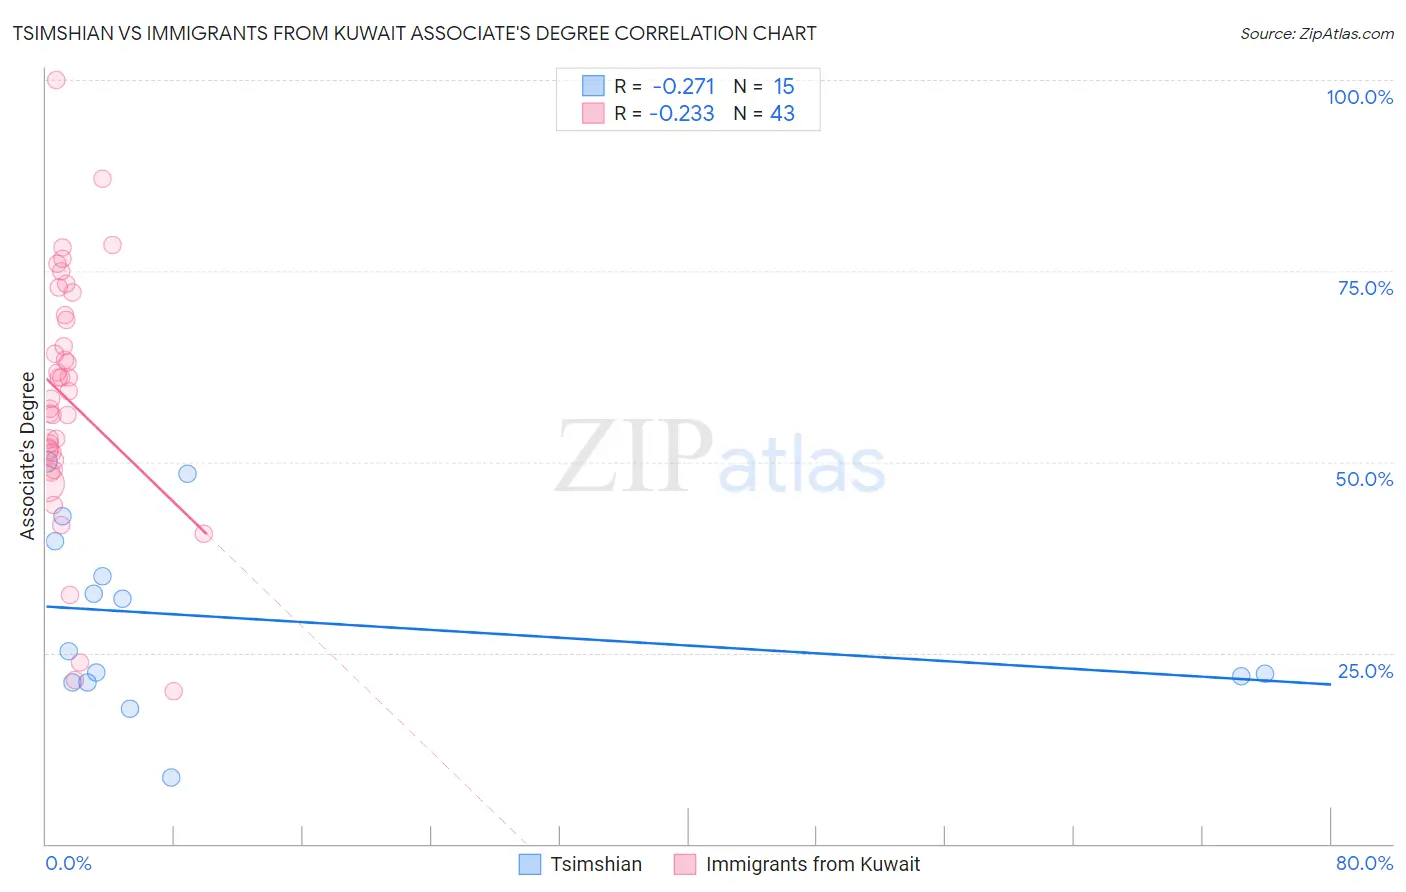This screenshot has height=892, width=1406.
Task: Click the 25.0% y-axis tick label
Action: 1365,671
